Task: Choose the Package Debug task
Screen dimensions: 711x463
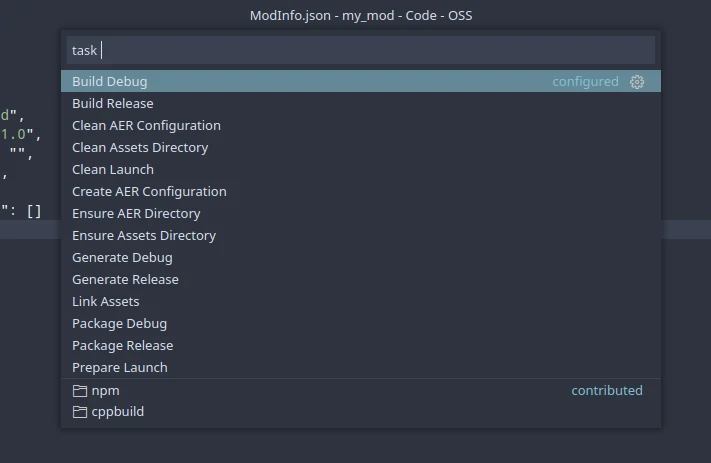Action: pos(361,323)
